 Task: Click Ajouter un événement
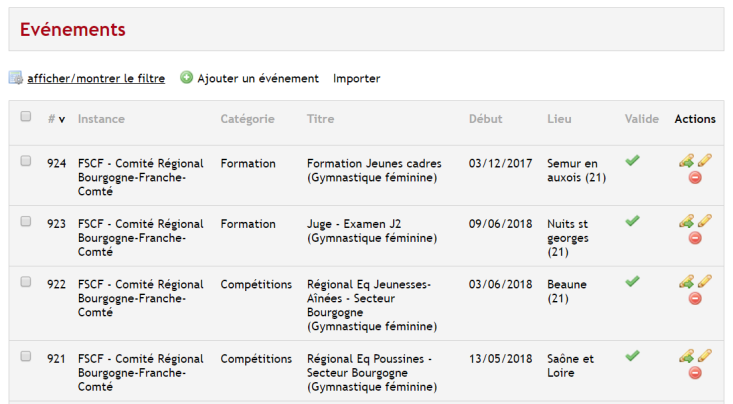pyautogui.click(x=258, y=79)
